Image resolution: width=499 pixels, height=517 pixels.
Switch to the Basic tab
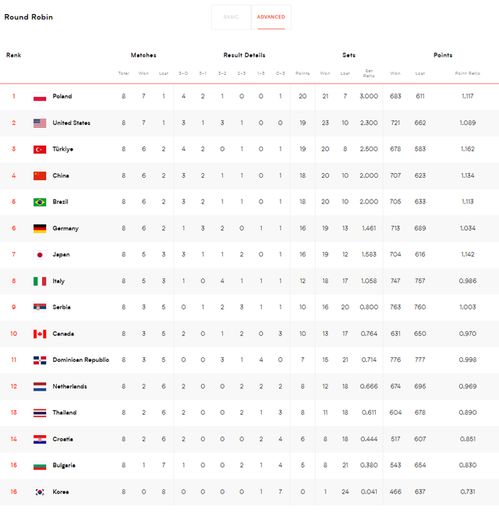coord(231,17)
